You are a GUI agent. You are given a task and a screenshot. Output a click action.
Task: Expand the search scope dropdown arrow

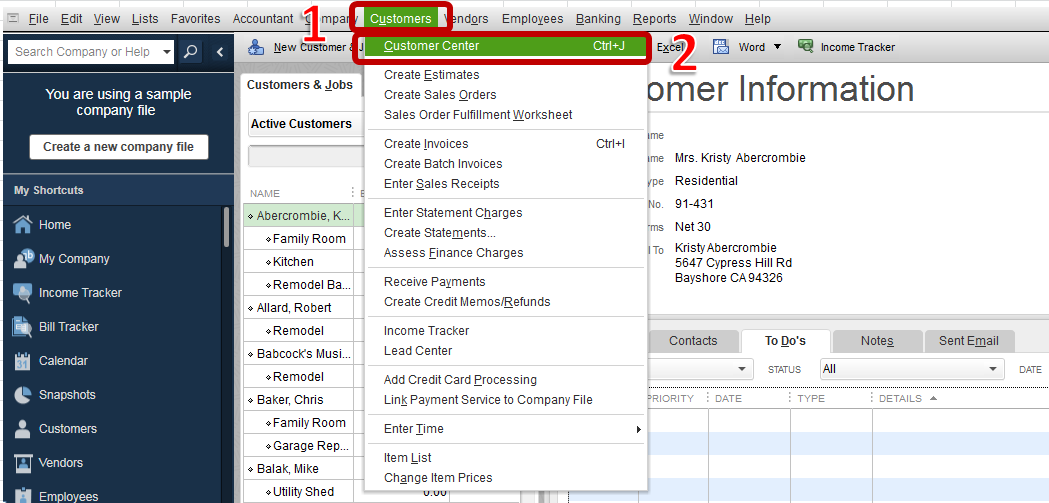[166, 52]
